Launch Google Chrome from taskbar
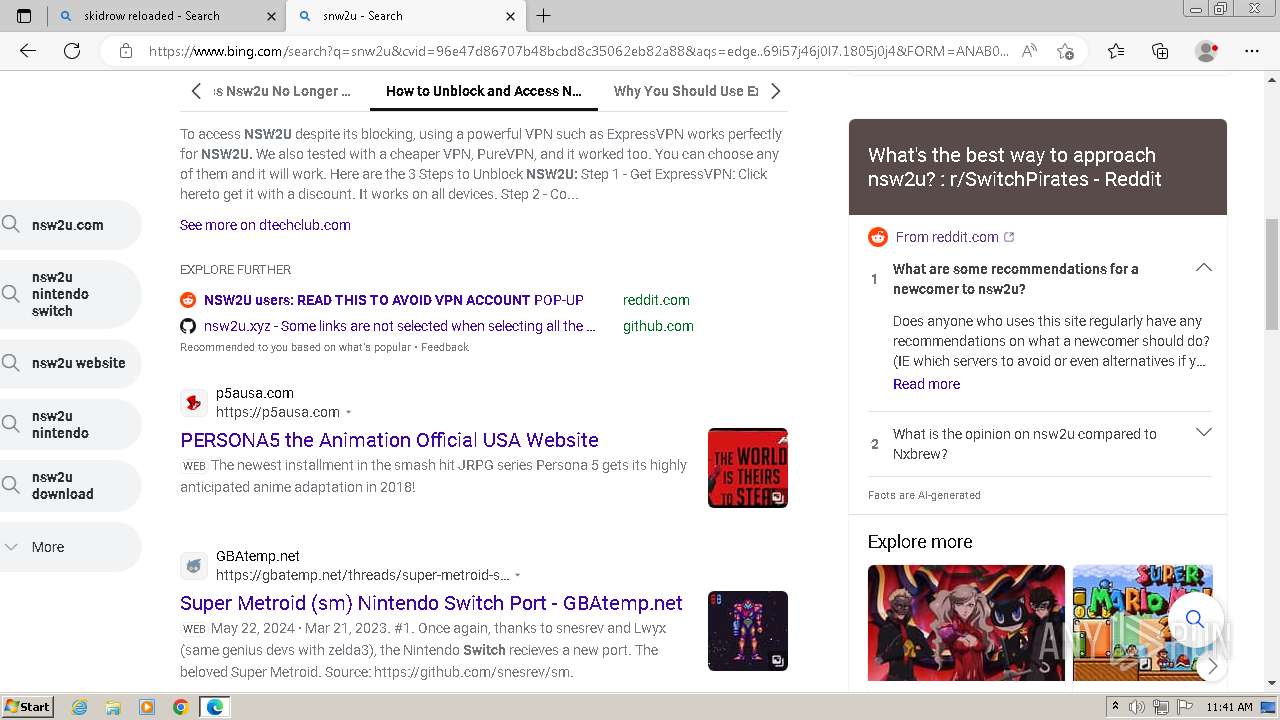 tap(180, 707)
